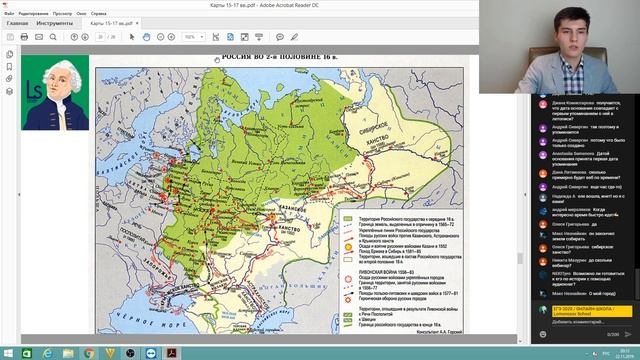Open the Справка menu
This screenshot has height=360, width=640.
(x=98, y=13)
